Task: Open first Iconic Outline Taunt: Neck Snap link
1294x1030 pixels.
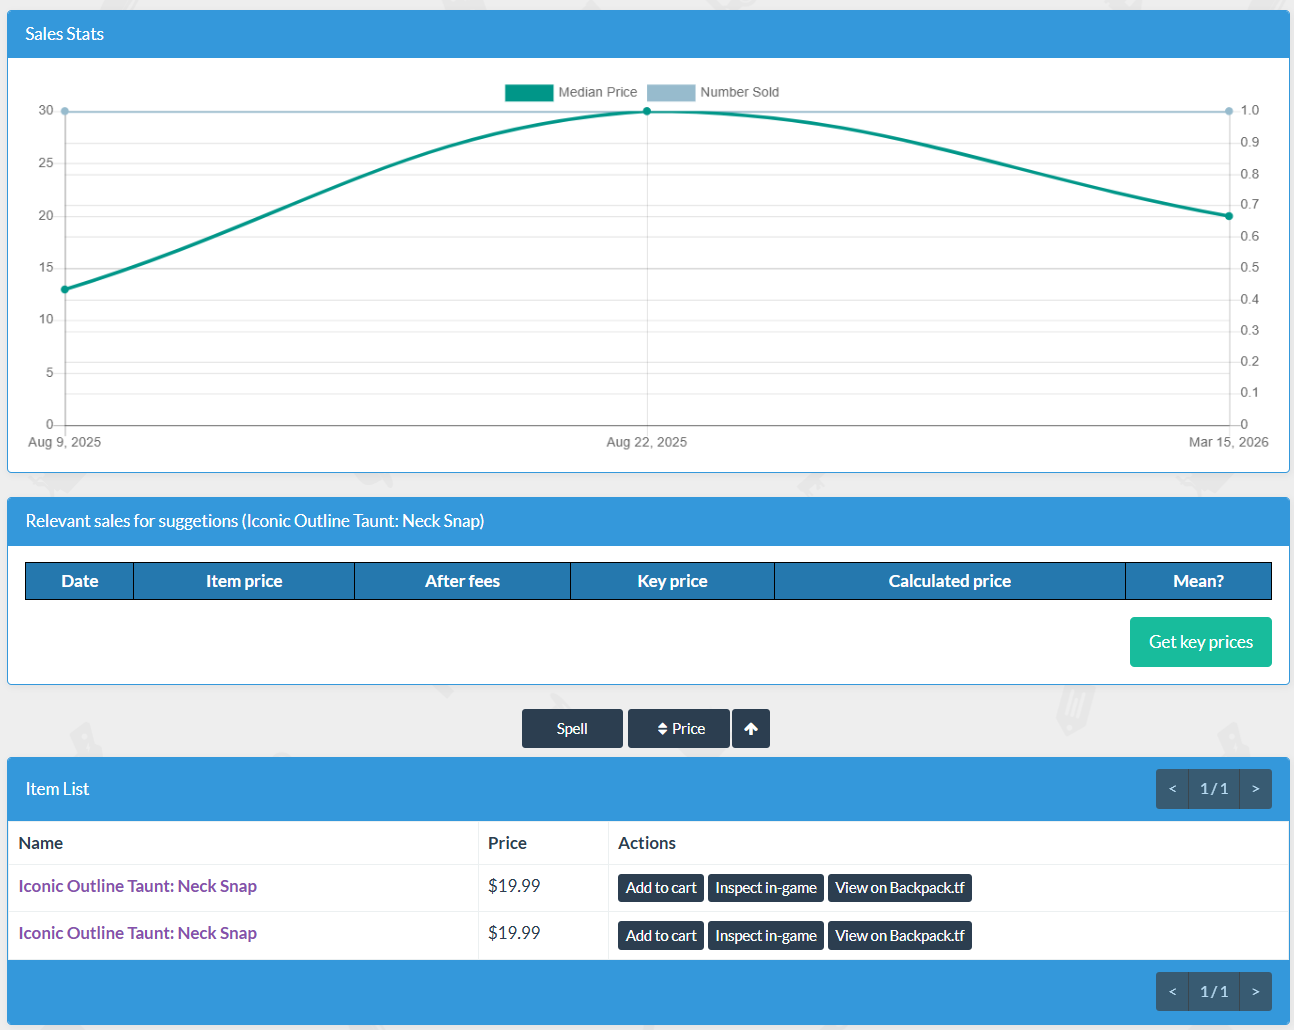Action: click(138, 886)
